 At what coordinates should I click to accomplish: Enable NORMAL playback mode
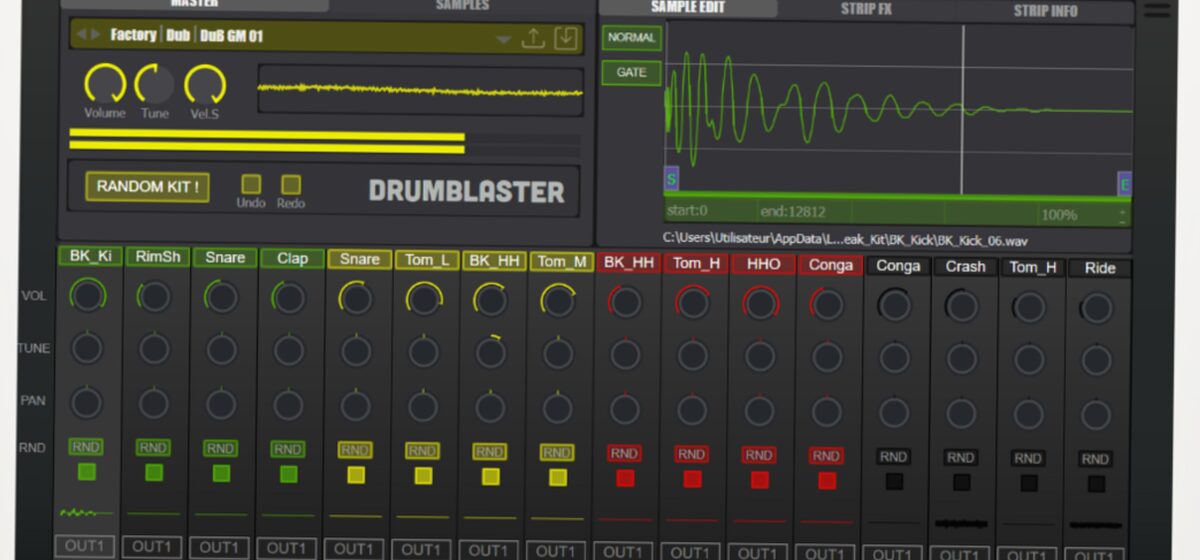pos(631,37)
